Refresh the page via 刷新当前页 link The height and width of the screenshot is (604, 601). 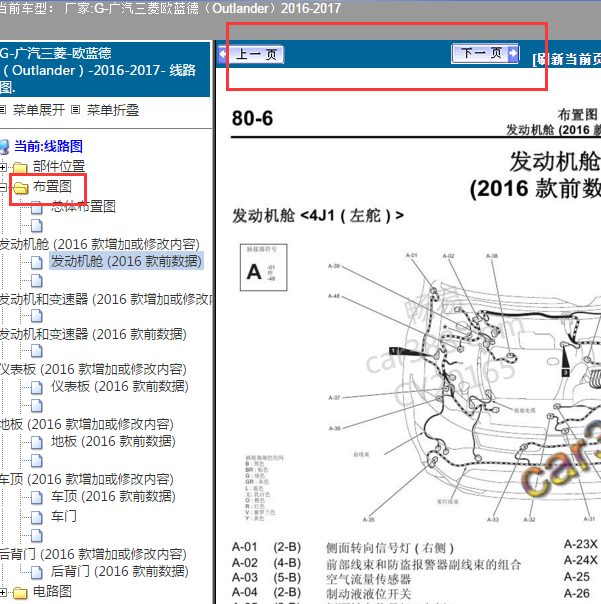point(566,59)
